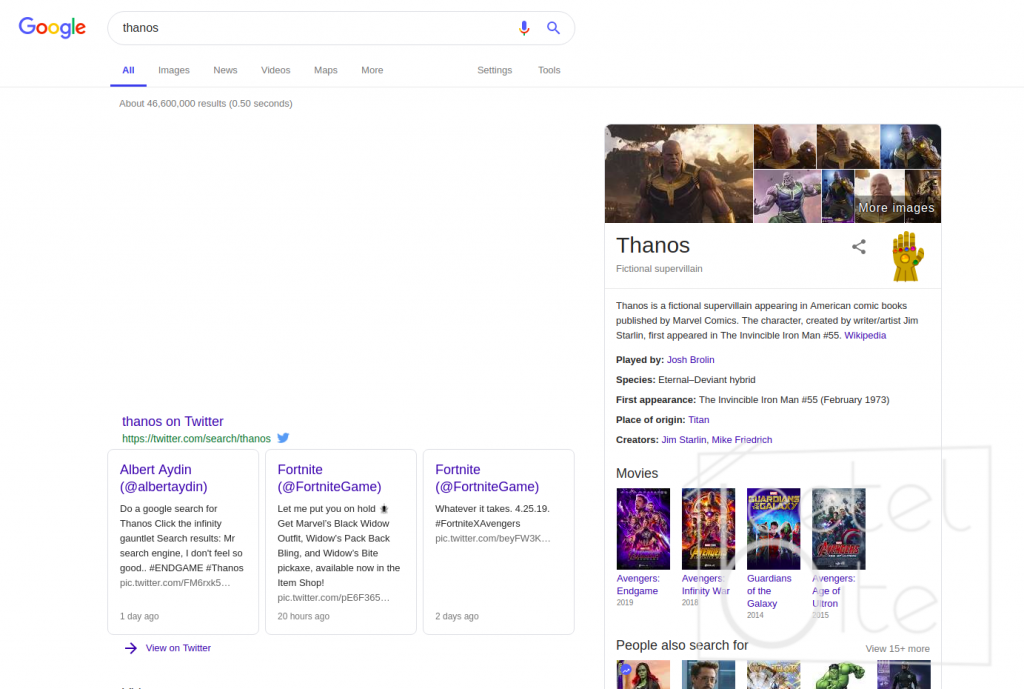
Task: Click the results count text
Action: point(206,103)
